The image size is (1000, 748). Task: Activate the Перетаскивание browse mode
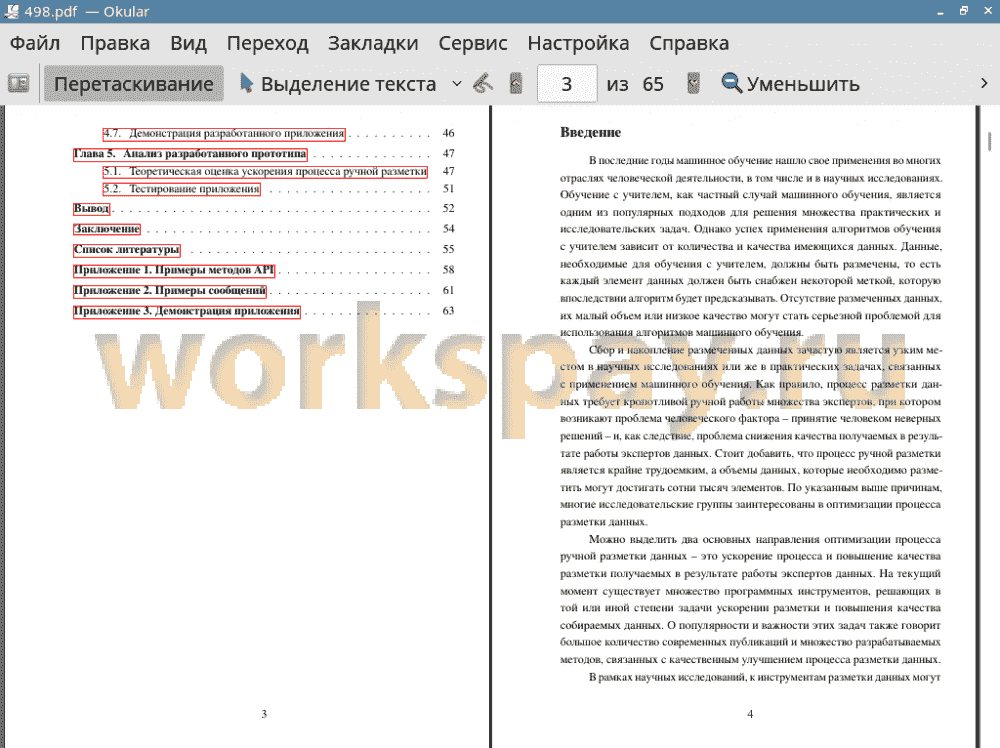click(133, 84)
